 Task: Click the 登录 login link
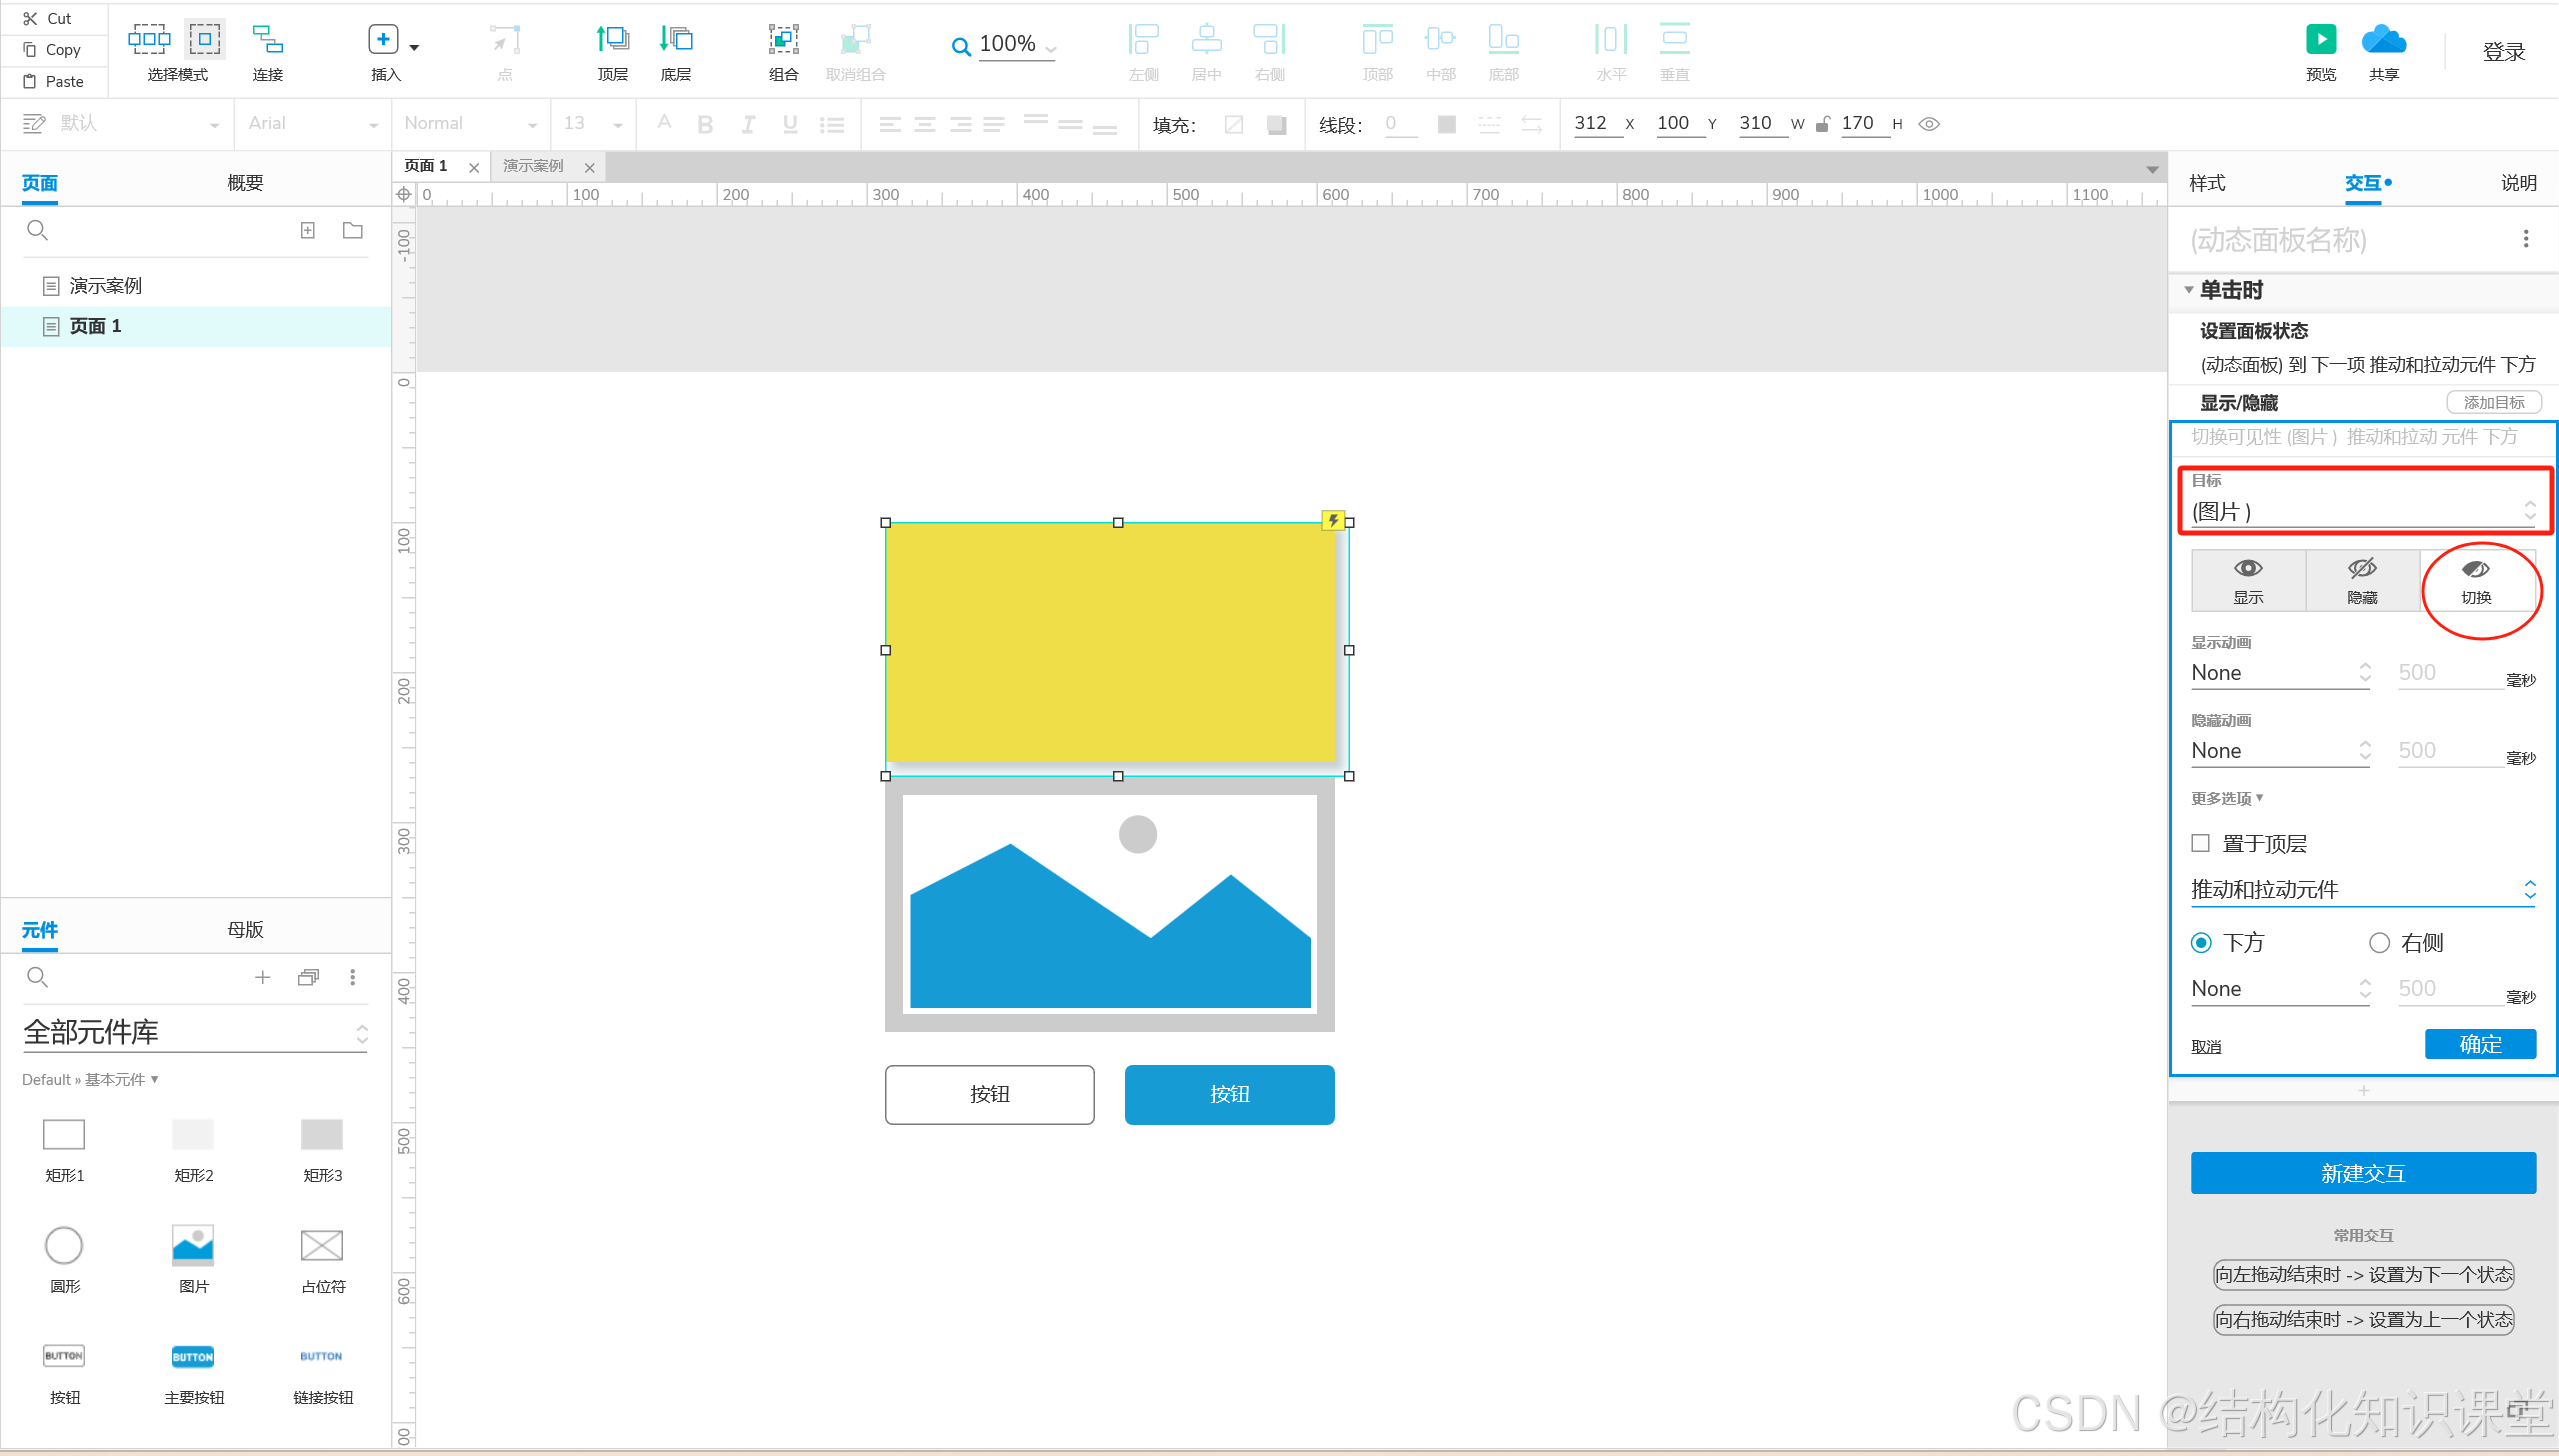coord(2503,52)
